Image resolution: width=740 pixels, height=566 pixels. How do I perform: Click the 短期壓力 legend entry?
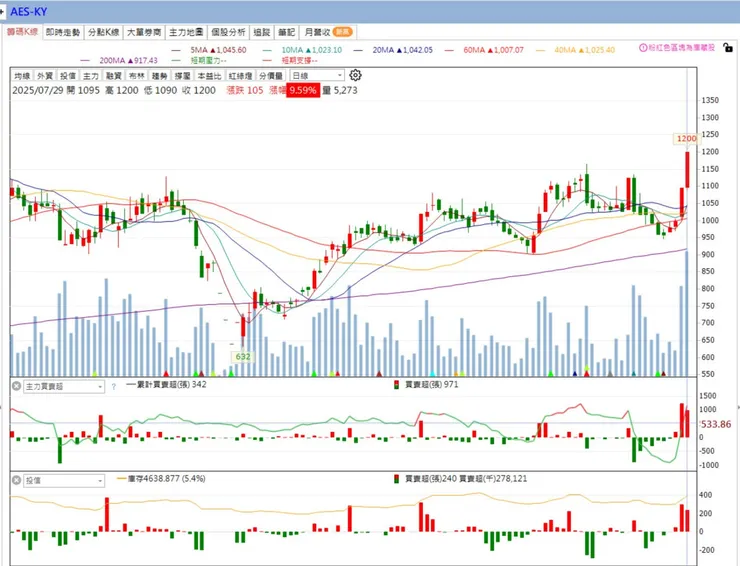200,60
